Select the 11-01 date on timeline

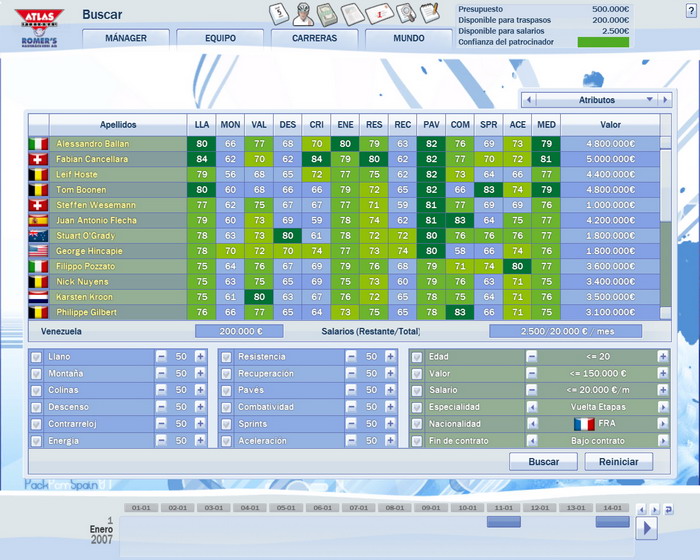[x=504, y=508]
